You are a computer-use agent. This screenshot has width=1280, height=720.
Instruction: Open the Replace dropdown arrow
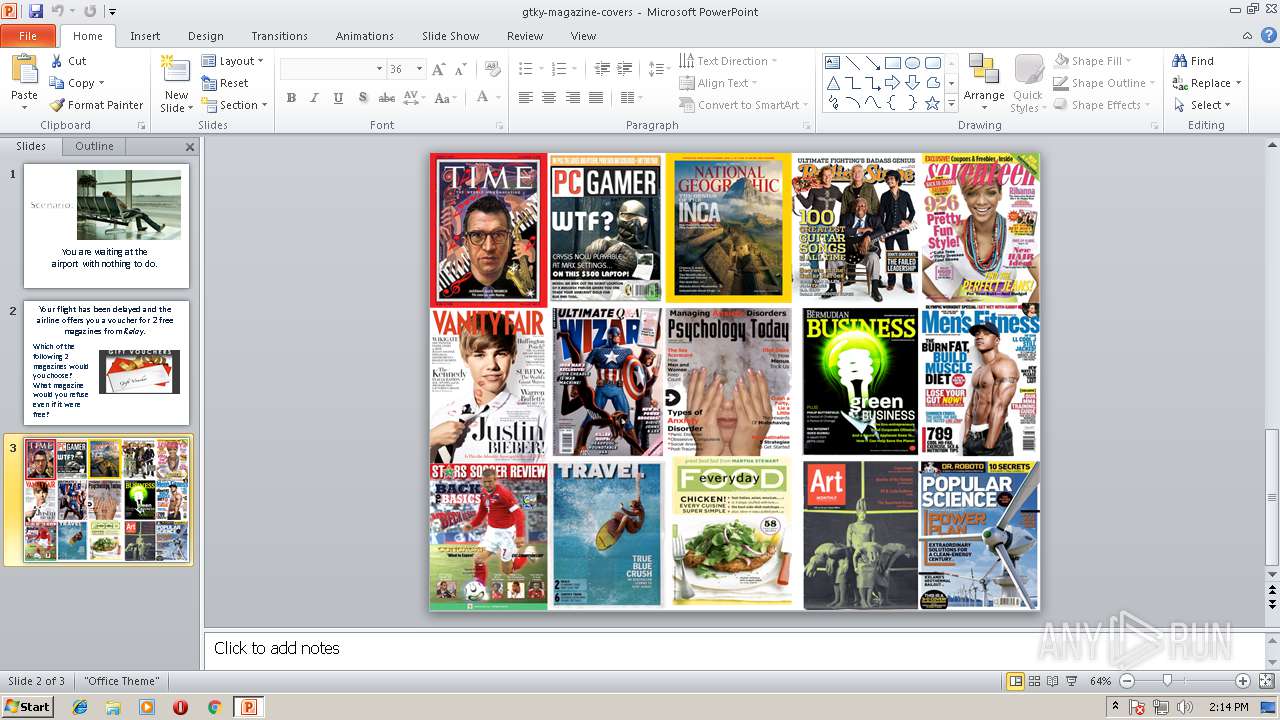[x=1238, y=83]
